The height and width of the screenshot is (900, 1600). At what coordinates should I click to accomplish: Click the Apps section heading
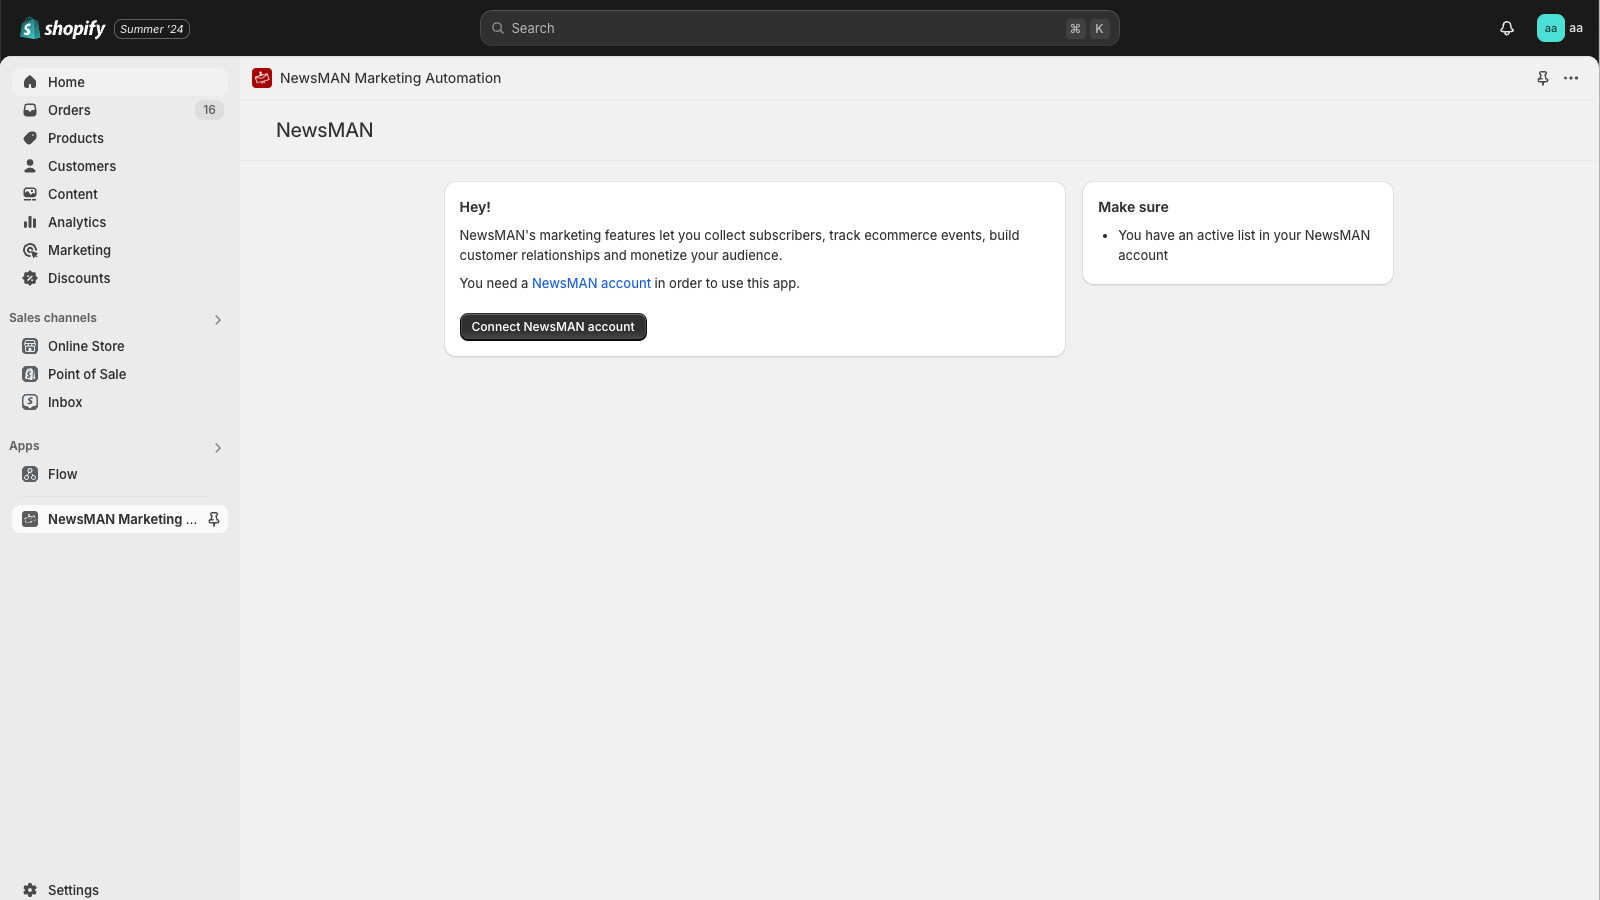click(x=24, y=446)
